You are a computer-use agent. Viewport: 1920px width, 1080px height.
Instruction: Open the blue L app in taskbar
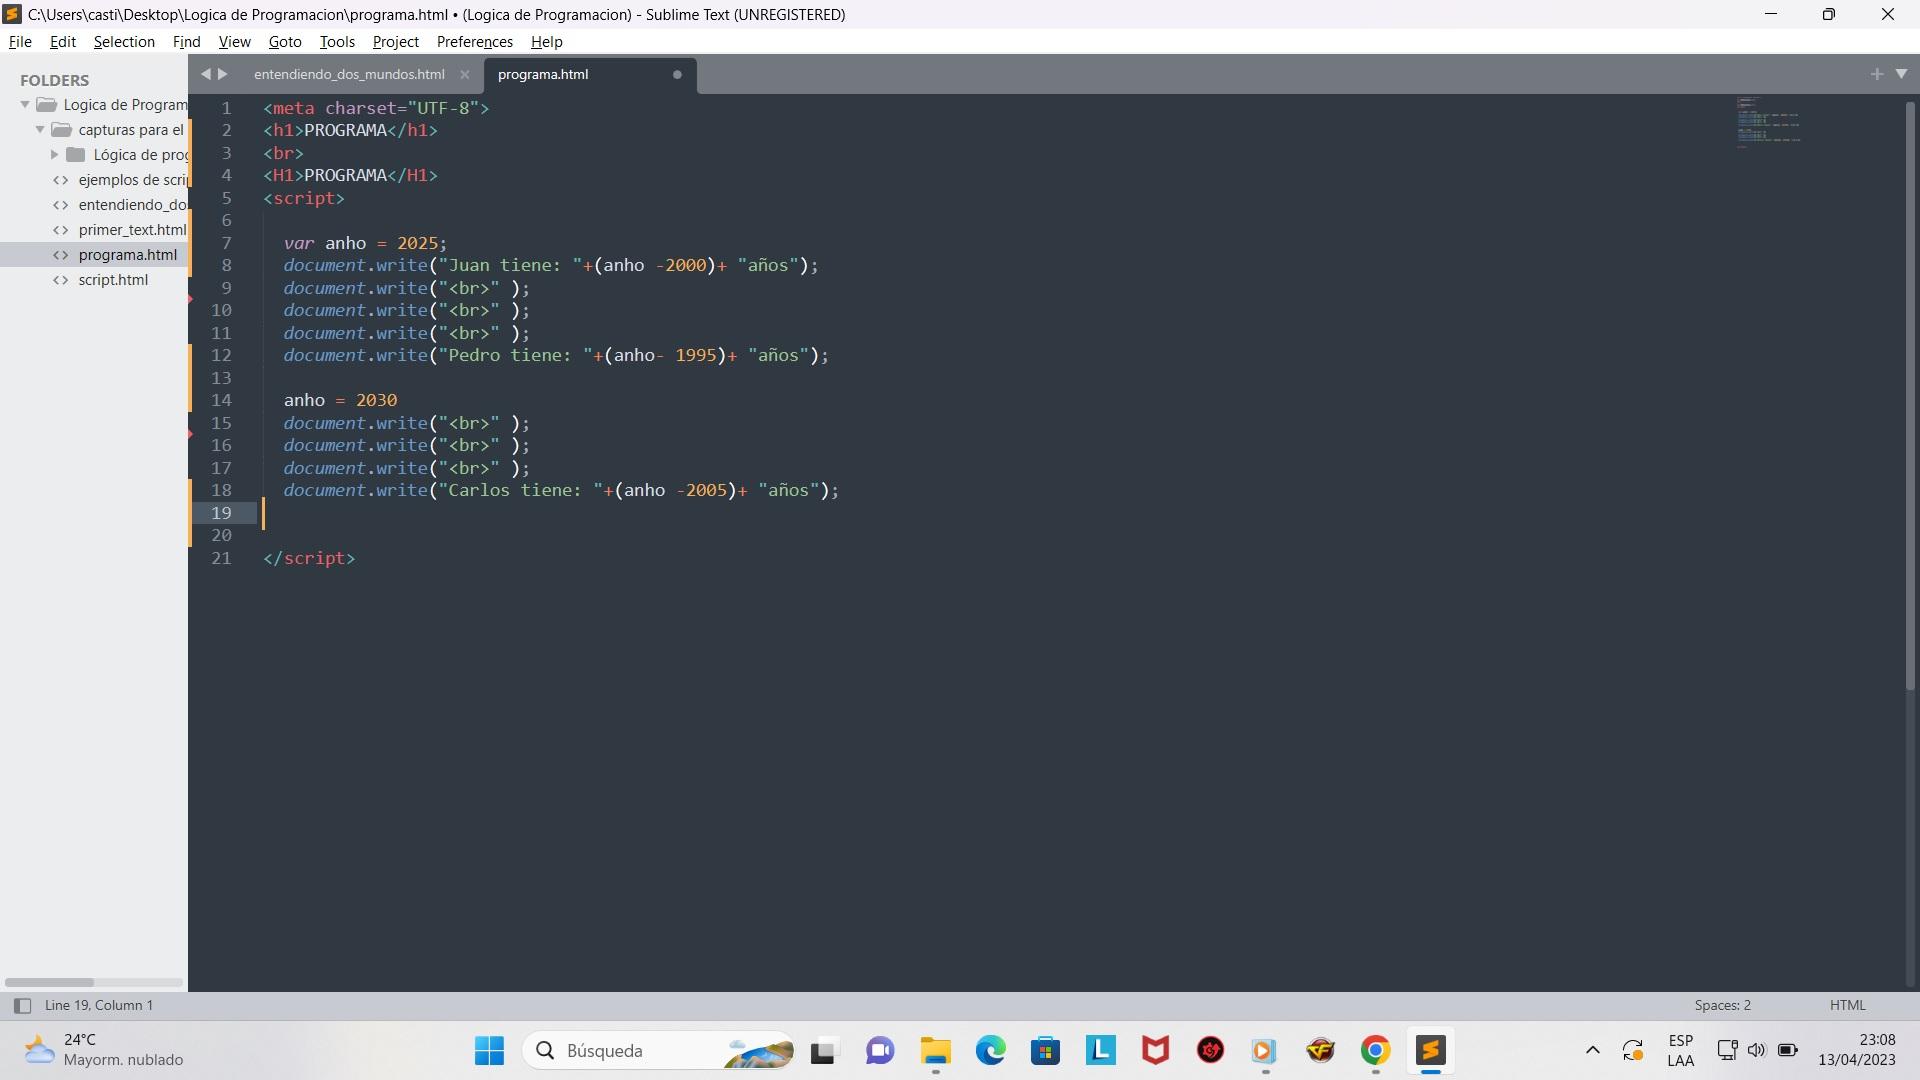coord(1101,1051)
